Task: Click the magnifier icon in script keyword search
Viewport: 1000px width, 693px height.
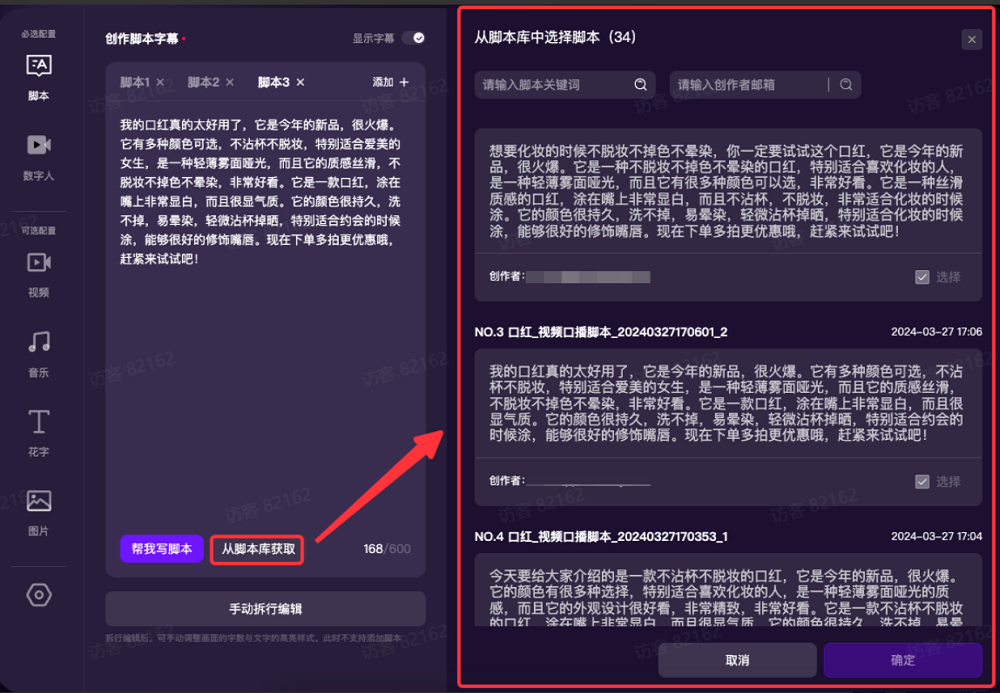Action: point(640,85)
